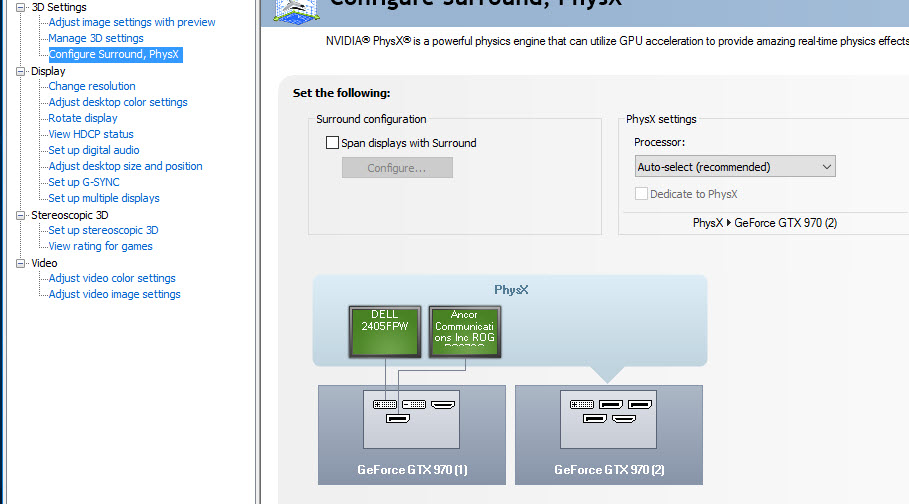Viewport: 909px width, 504px height.
Task: Open Rotate display page
Action: (x=82, y=118)
